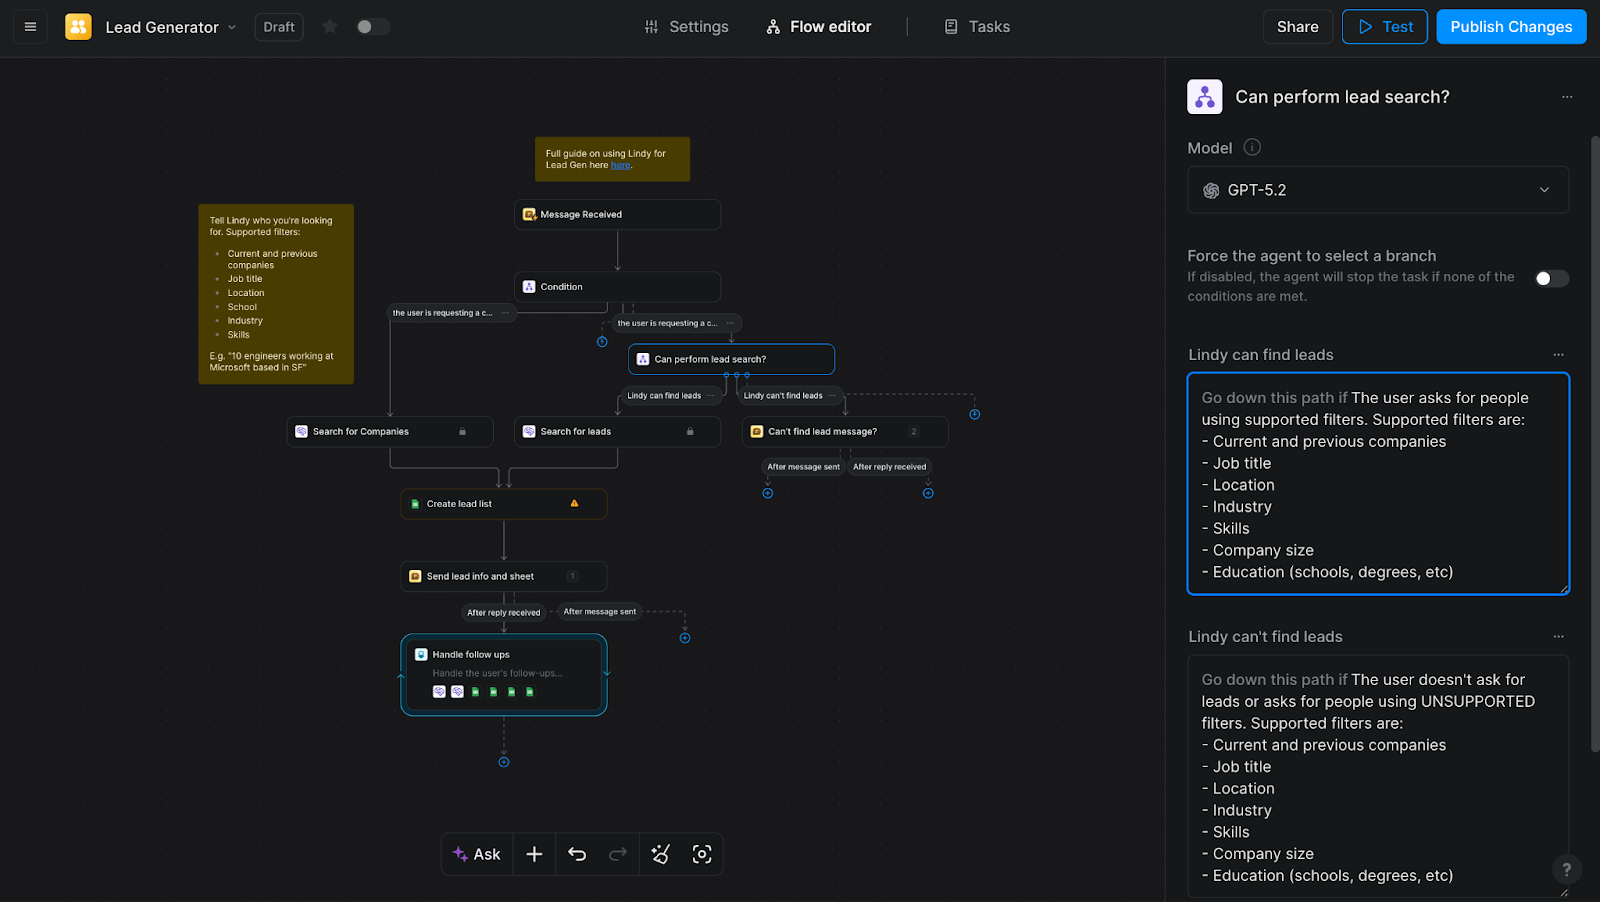Click After message sent under Can't find lead message

tap(803, 467)
